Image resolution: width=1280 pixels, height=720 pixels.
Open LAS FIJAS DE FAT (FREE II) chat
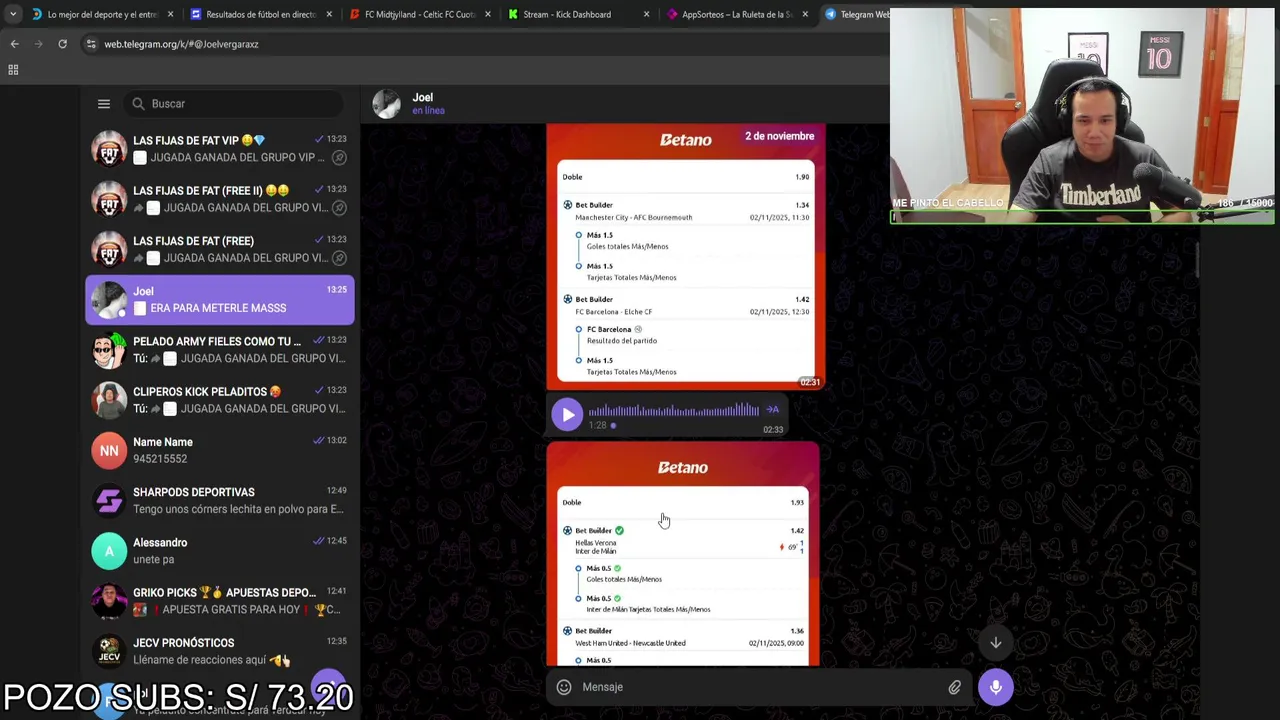click(220, 199)
